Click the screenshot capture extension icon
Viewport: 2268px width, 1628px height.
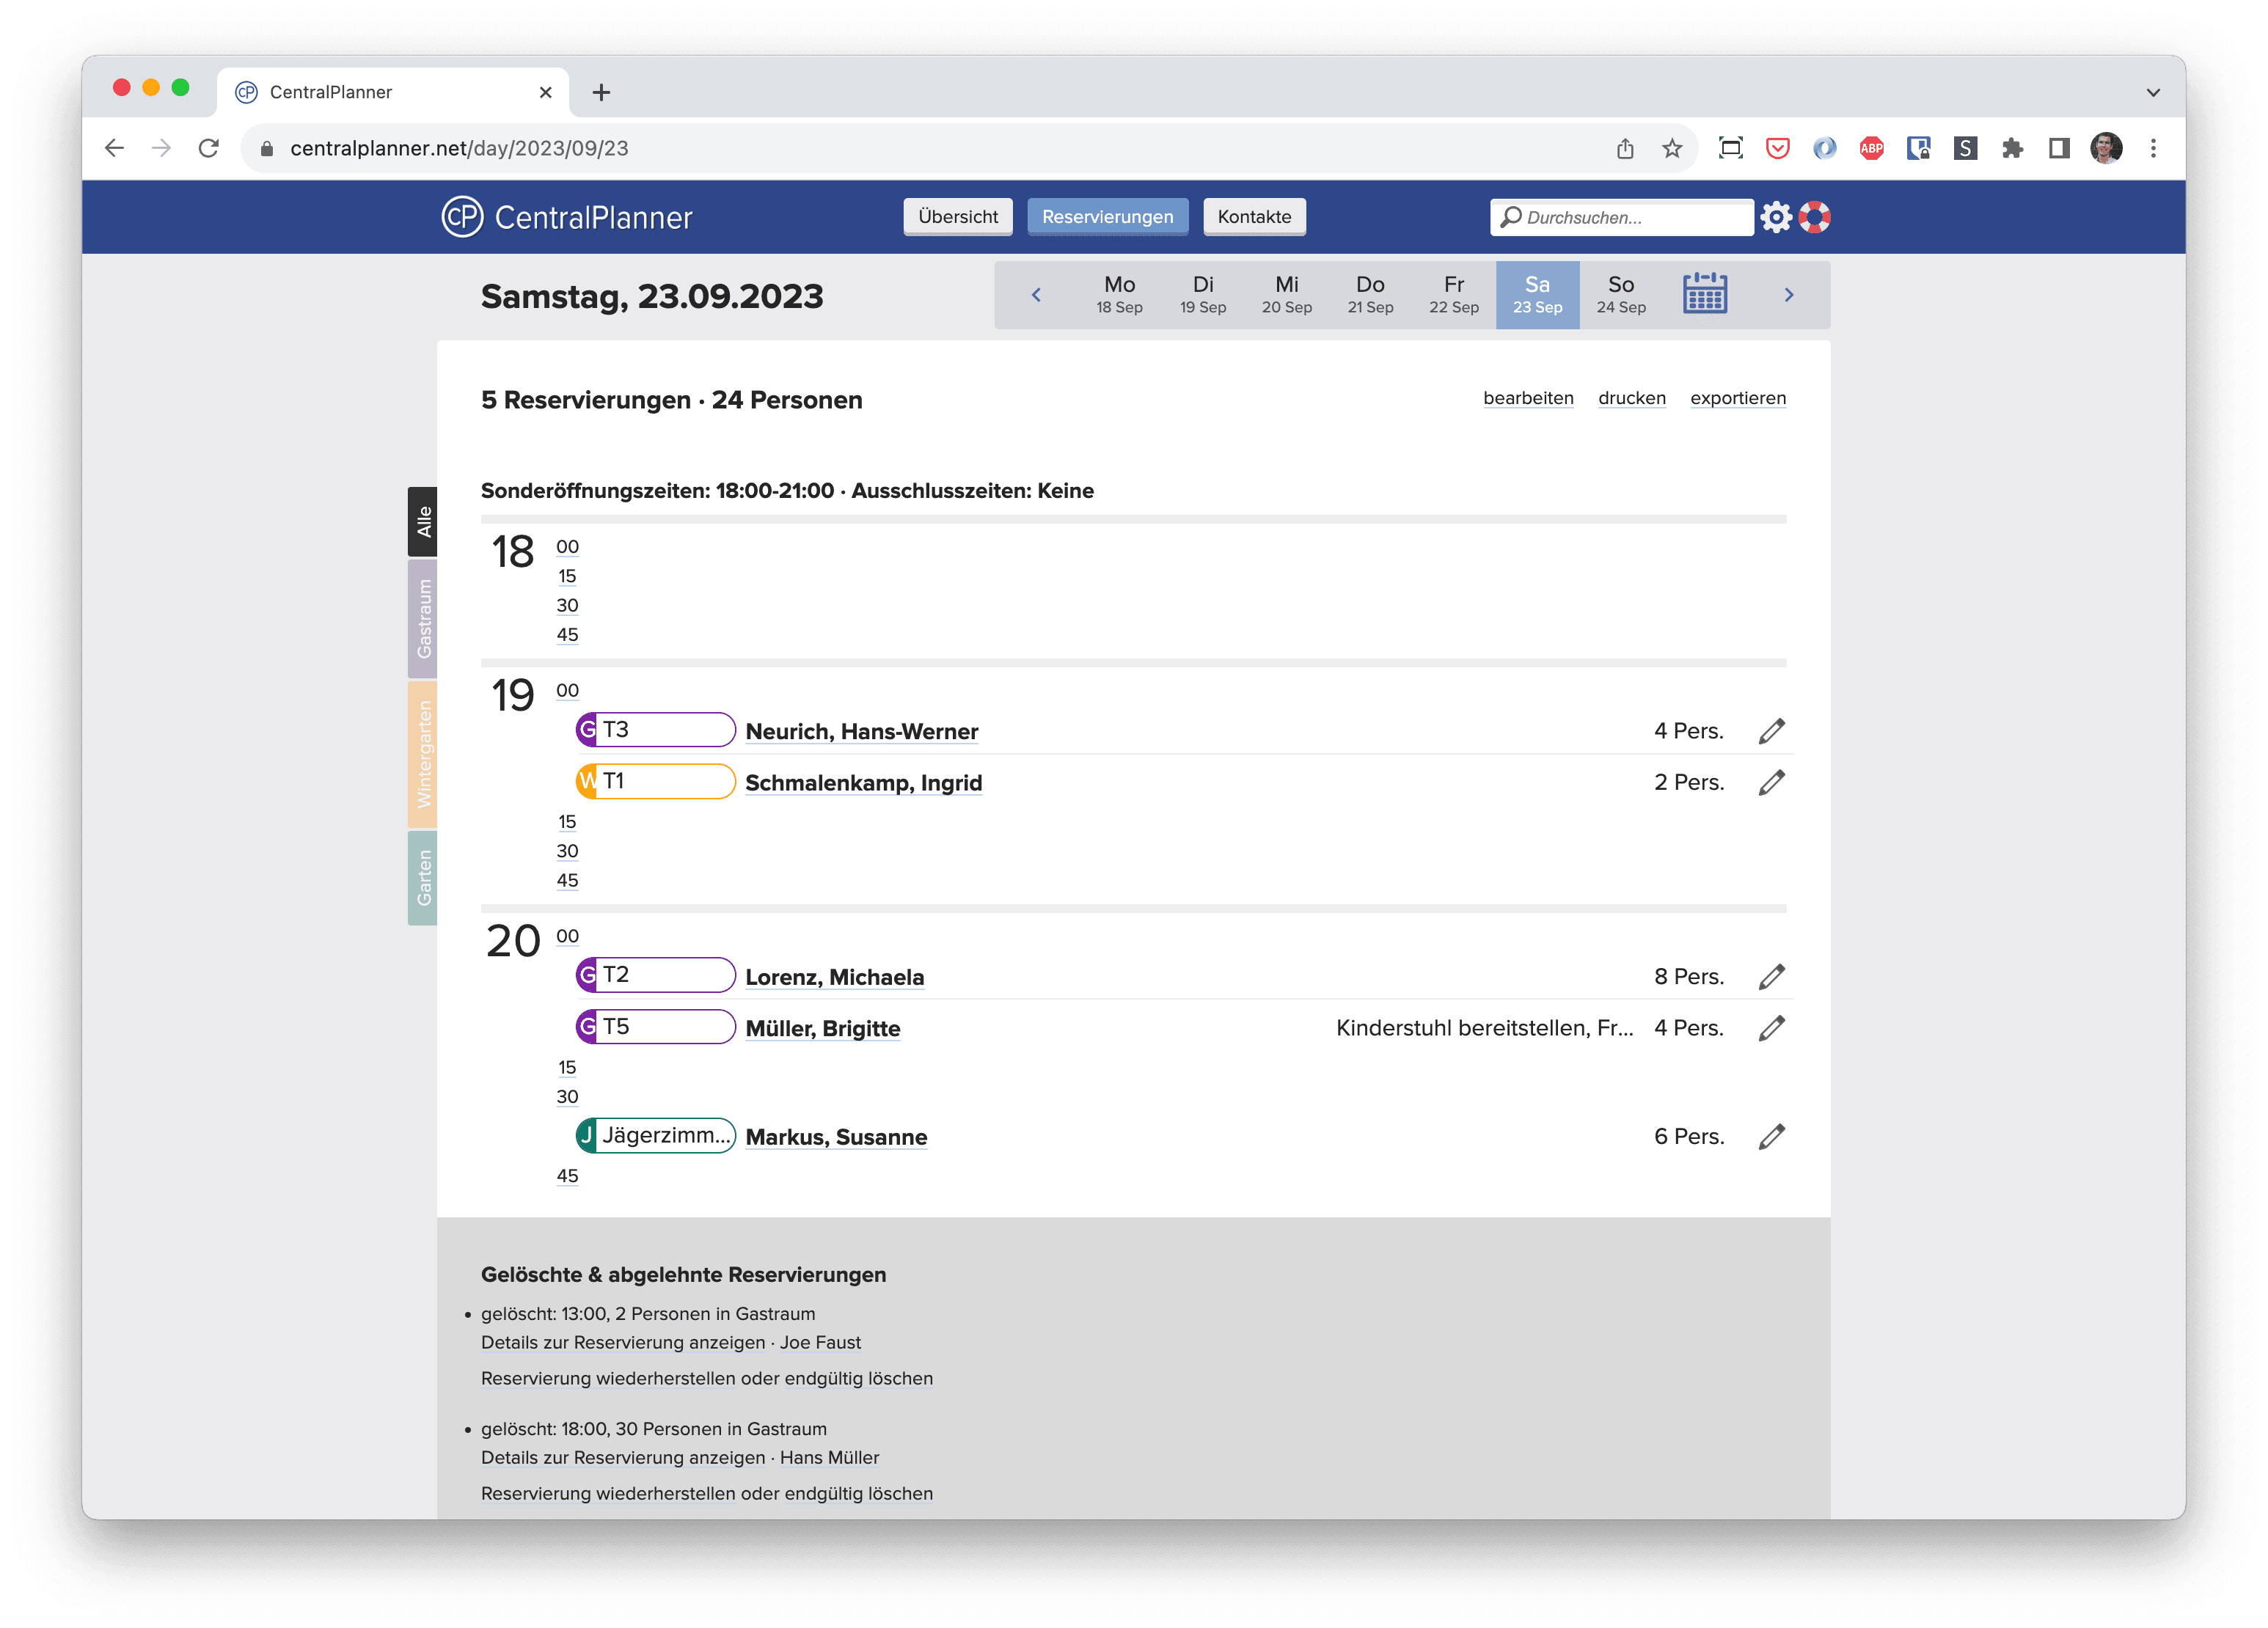click(1730, 148)
